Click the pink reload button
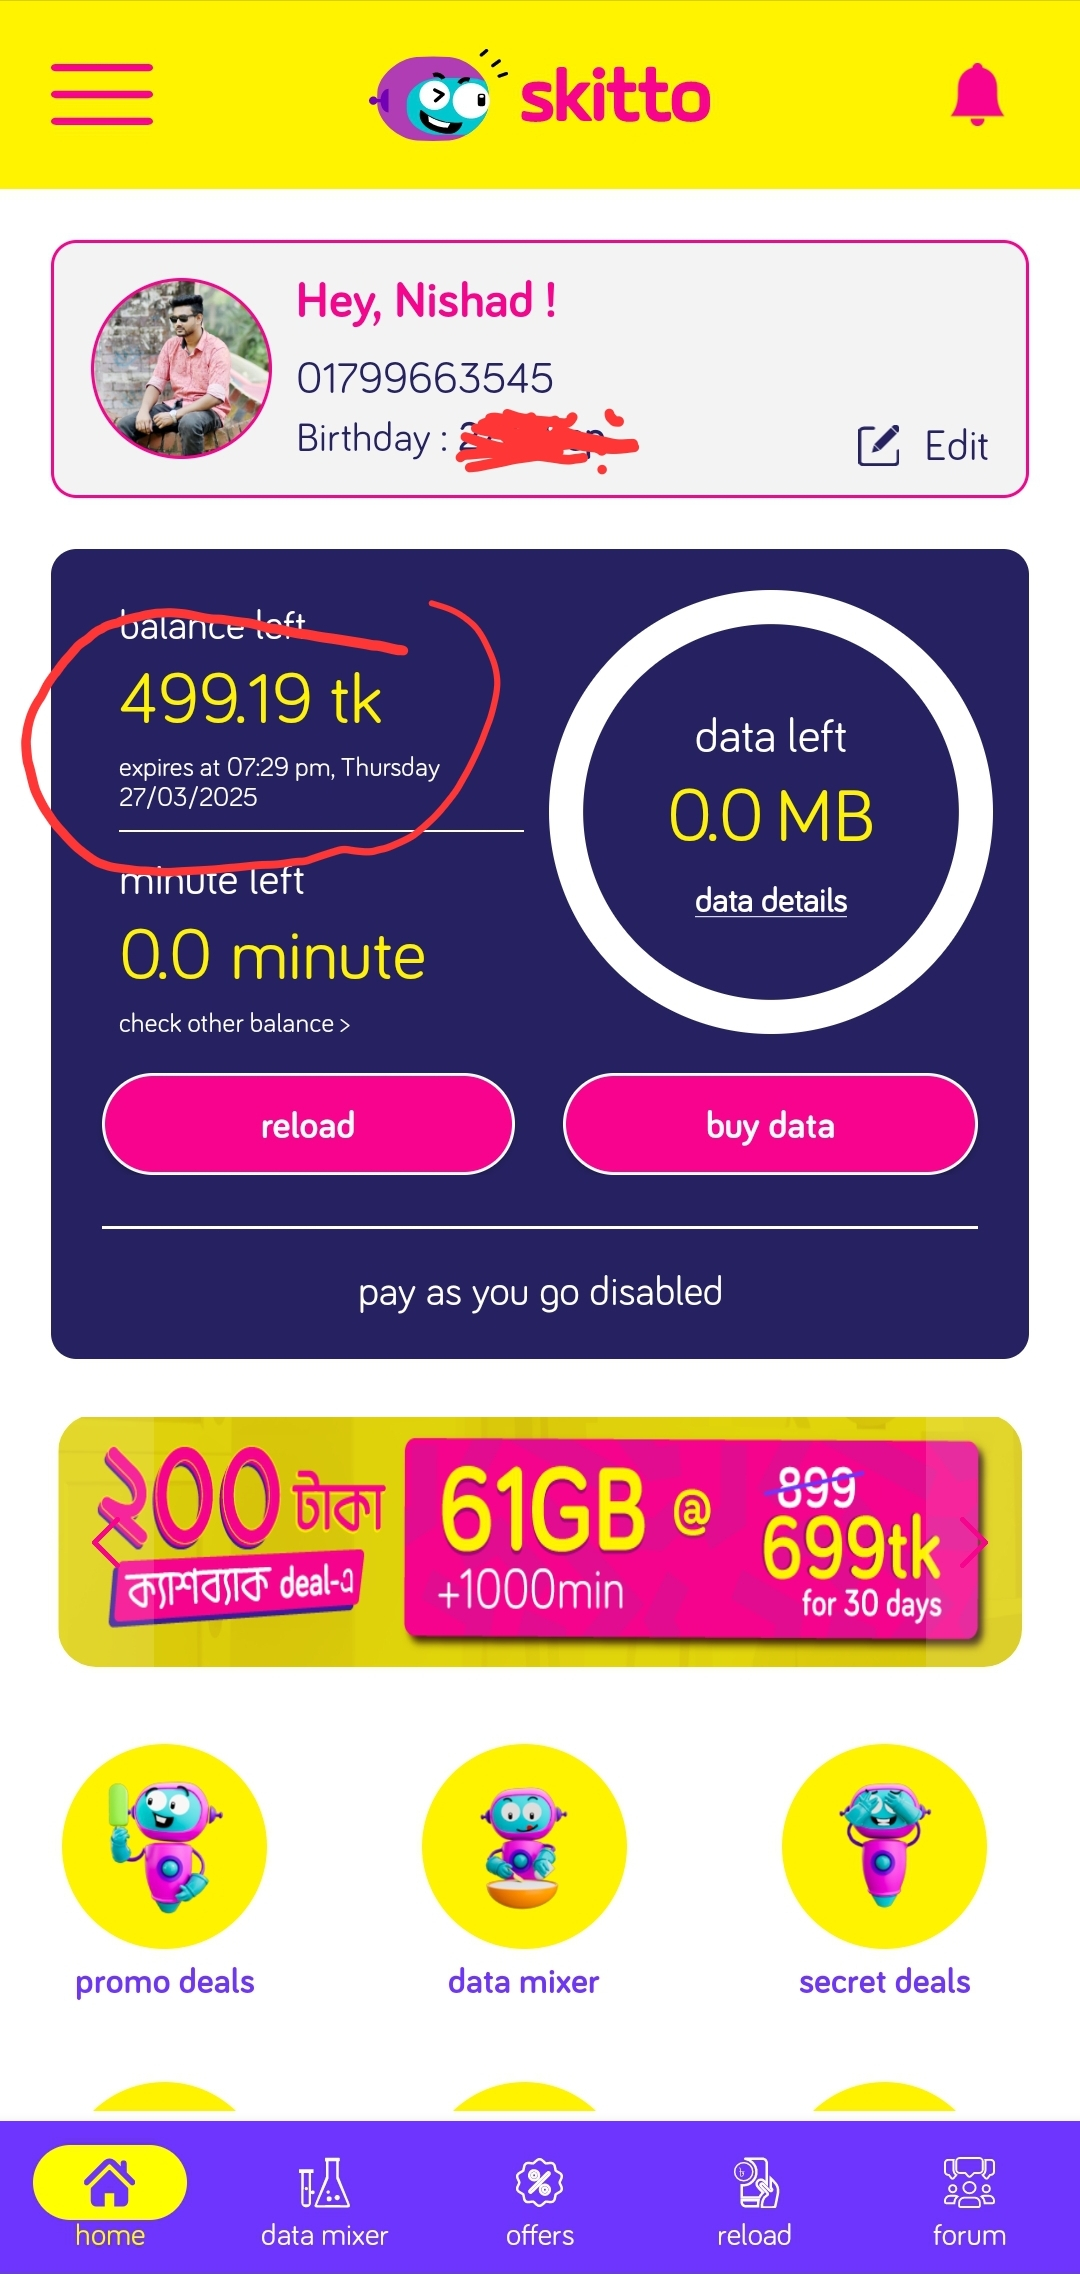 308,1124
